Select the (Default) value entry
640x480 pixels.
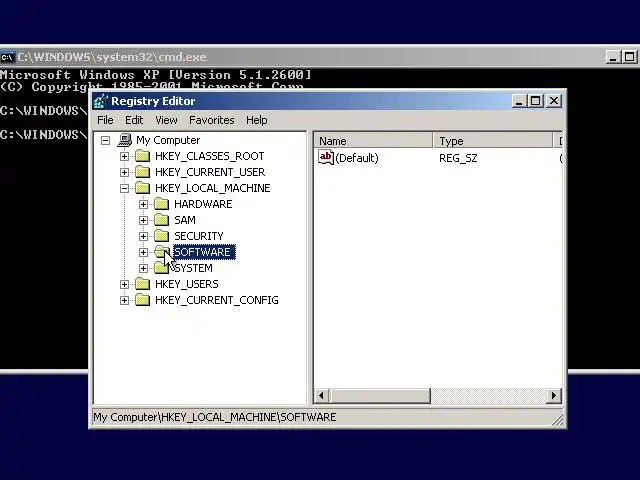coord(357,158)
